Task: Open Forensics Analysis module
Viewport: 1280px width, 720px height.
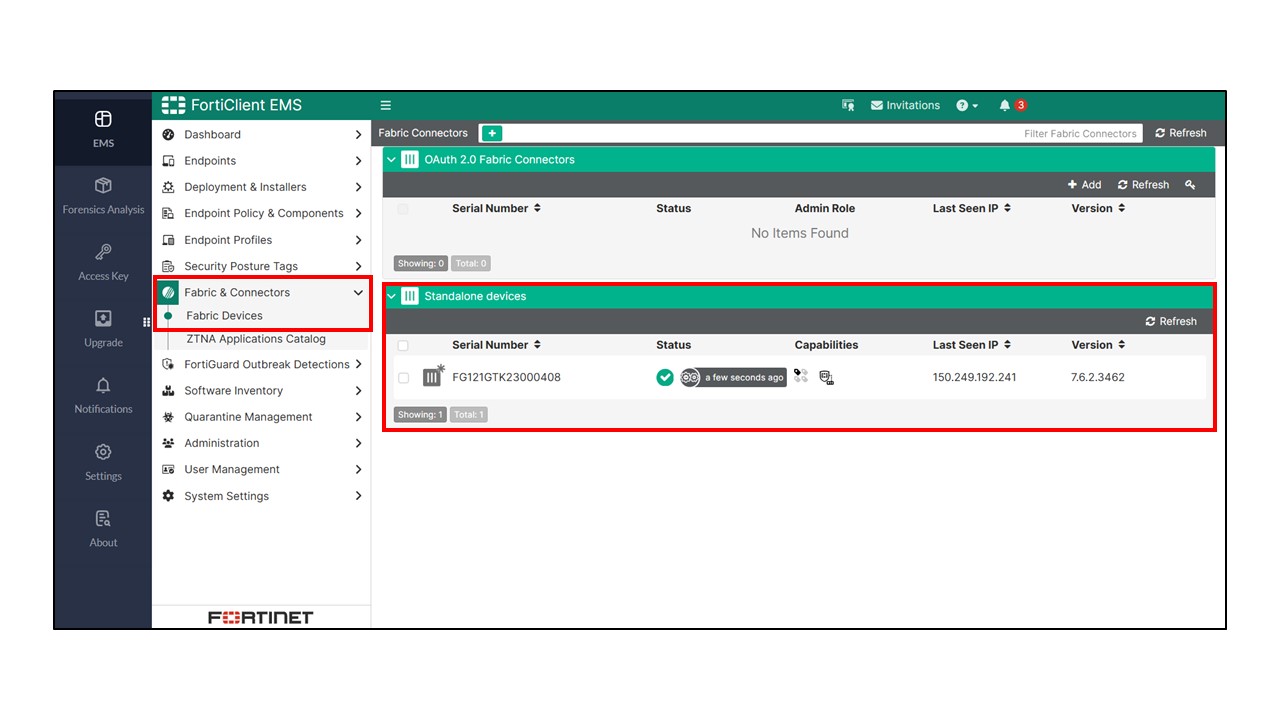Action: click(103, 196)
